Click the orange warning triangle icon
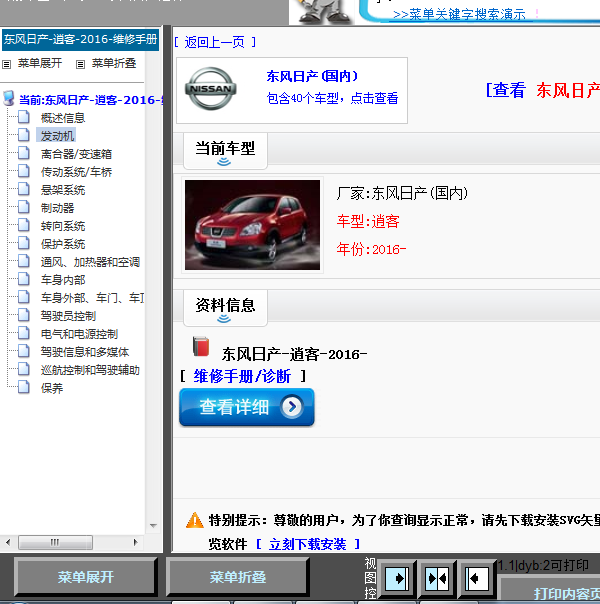Screen dimensions: 600x604 pos(195,520)
